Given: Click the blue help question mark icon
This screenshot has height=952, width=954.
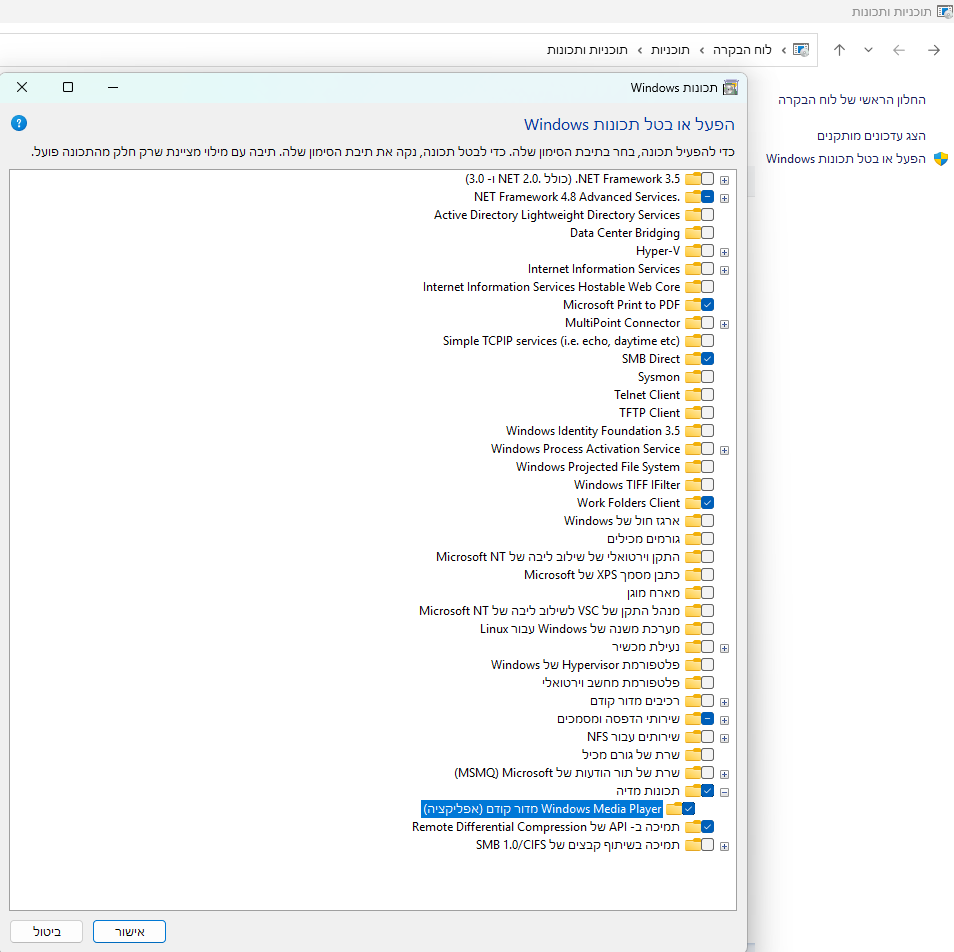Looking at the screenshot, I should click(19, 123).
